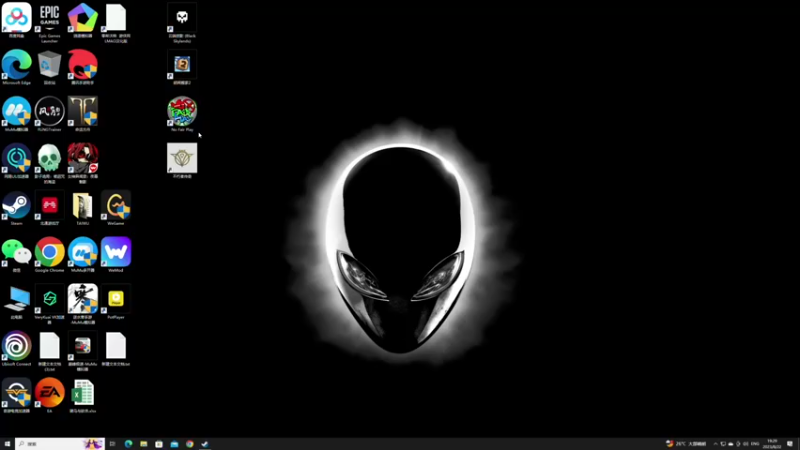Launch the WeMod desktop shortcut
This screenshot has width=800, height=450.
[116, 253]
